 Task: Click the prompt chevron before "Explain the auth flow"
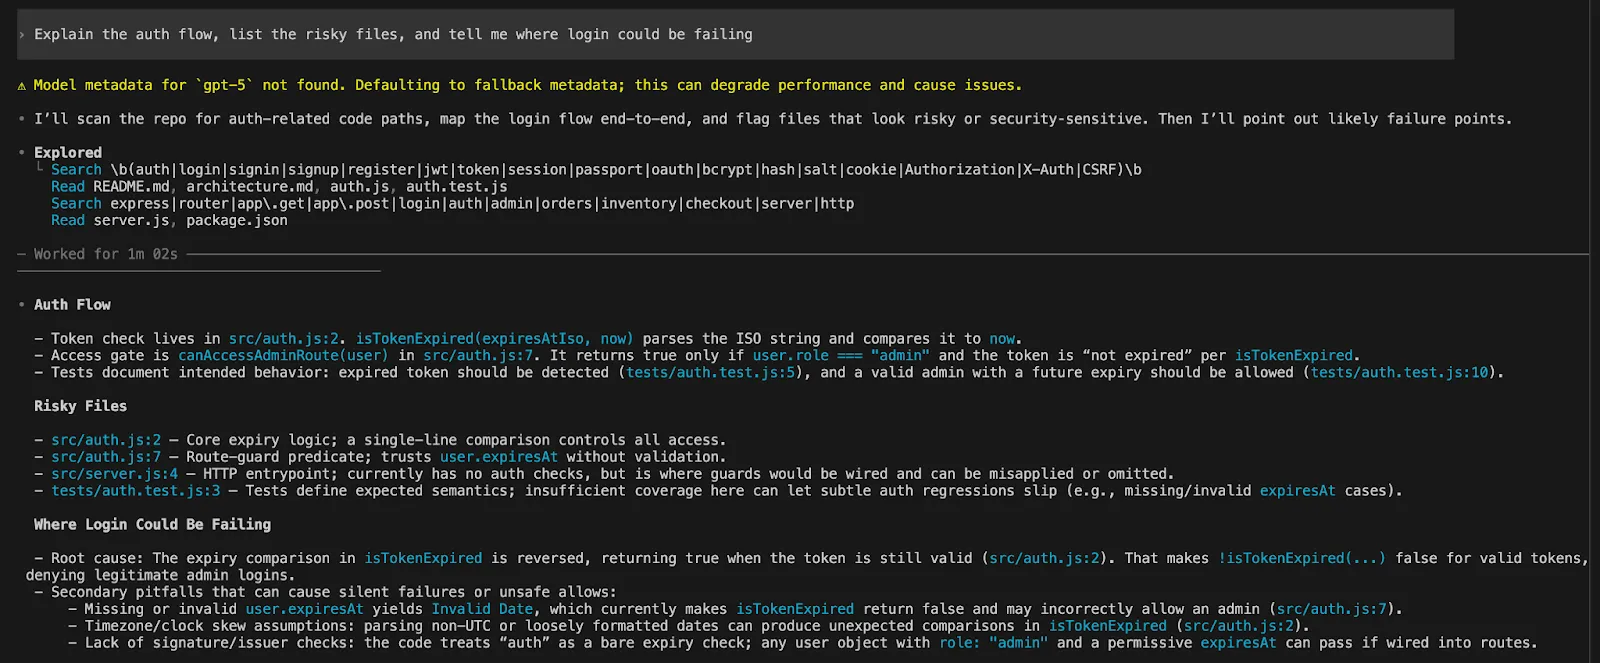[x=22, y=35]
